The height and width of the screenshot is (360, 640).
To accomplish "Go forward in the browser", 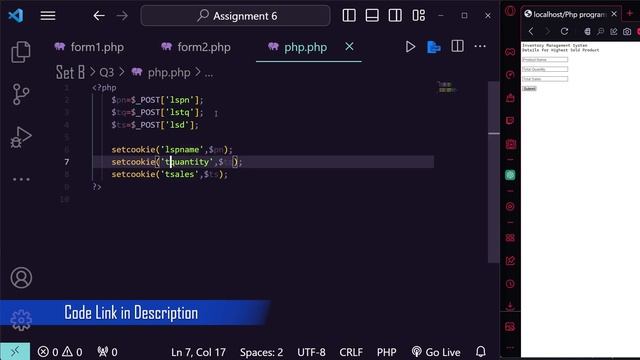I will click(548, 31).
